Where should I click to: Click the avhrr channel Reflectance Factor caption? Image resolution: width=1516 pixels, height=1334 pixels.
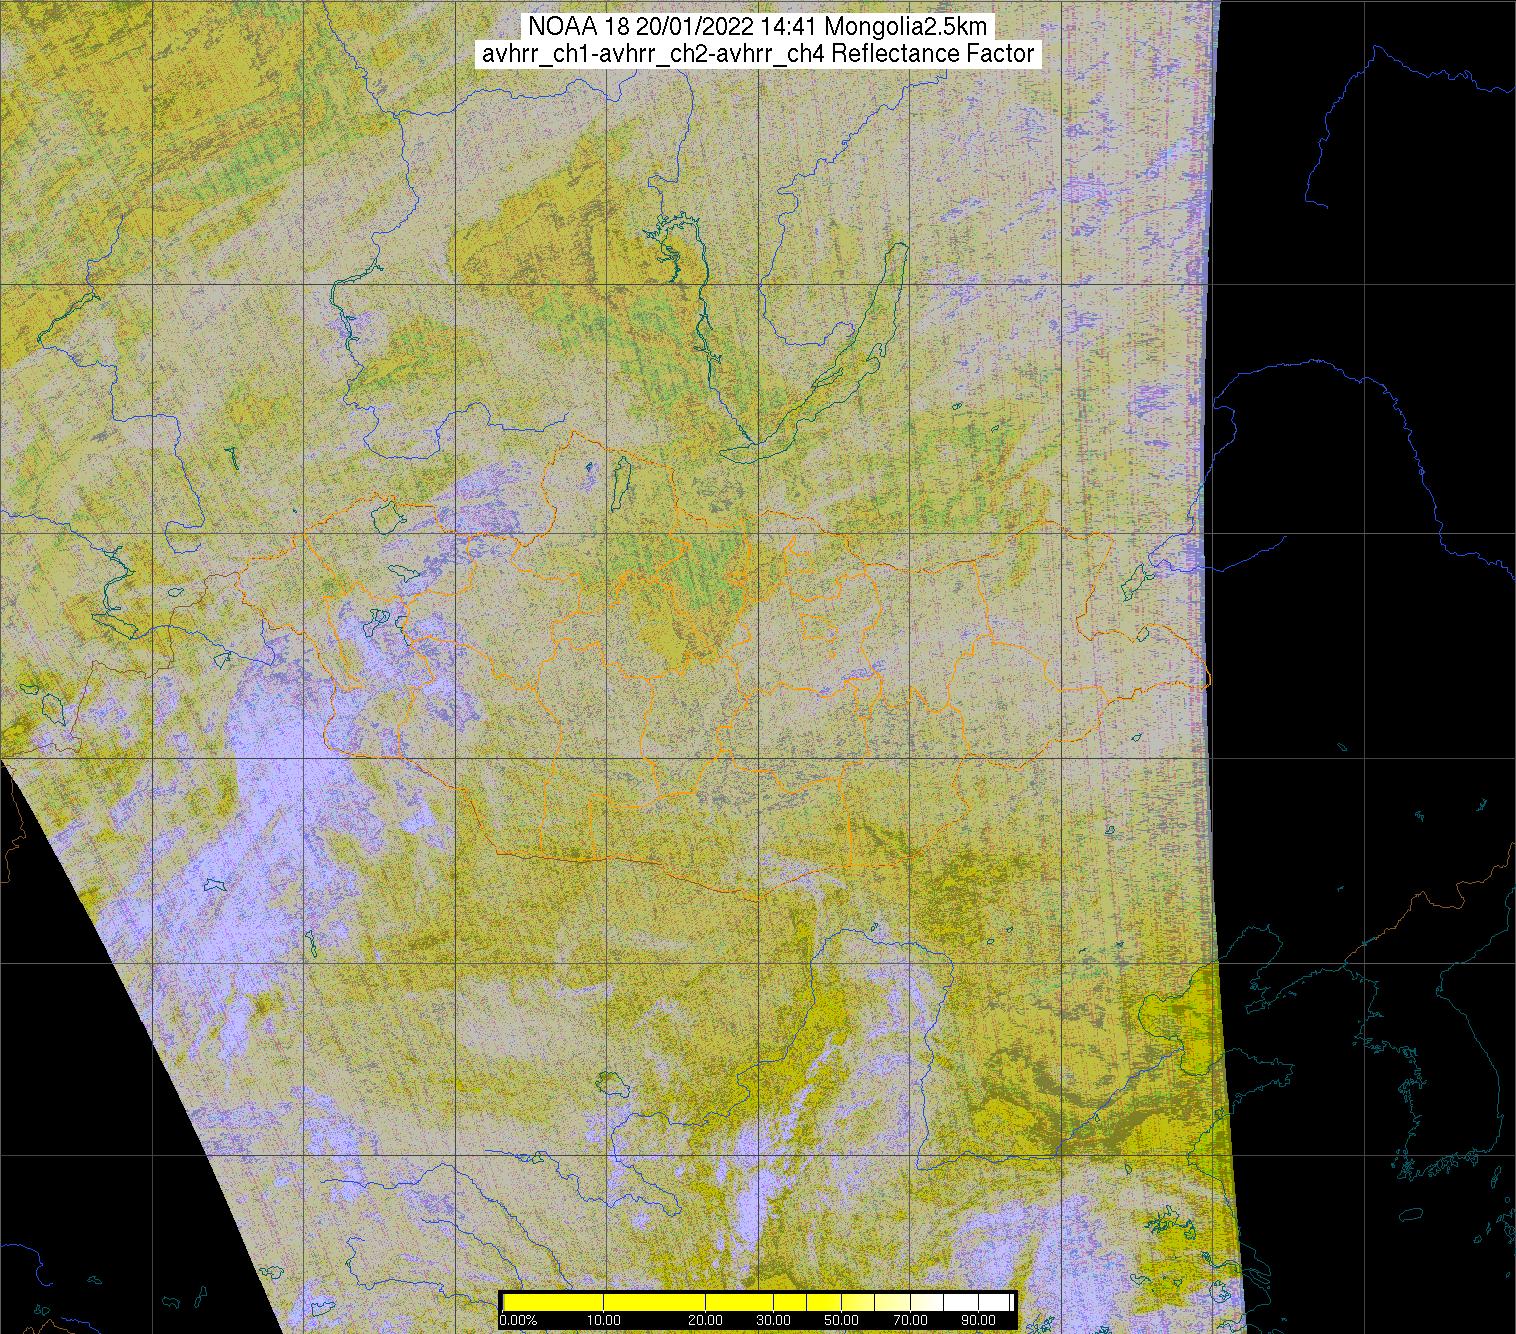[758, 54]
